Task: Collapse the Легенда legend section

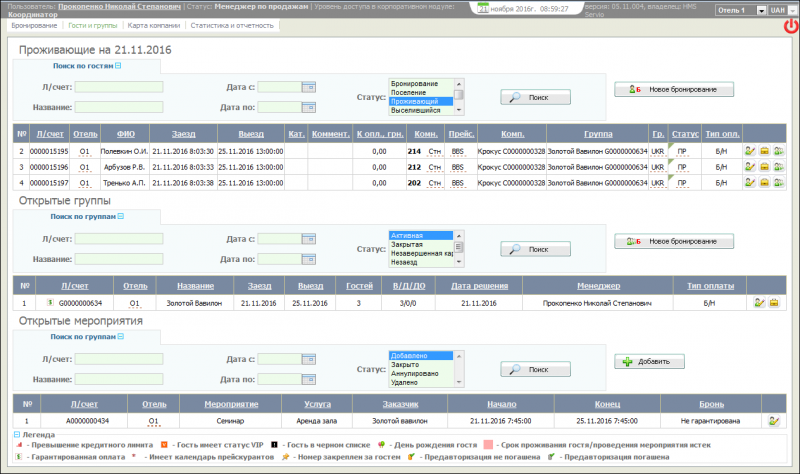Action: pos(15,435)
